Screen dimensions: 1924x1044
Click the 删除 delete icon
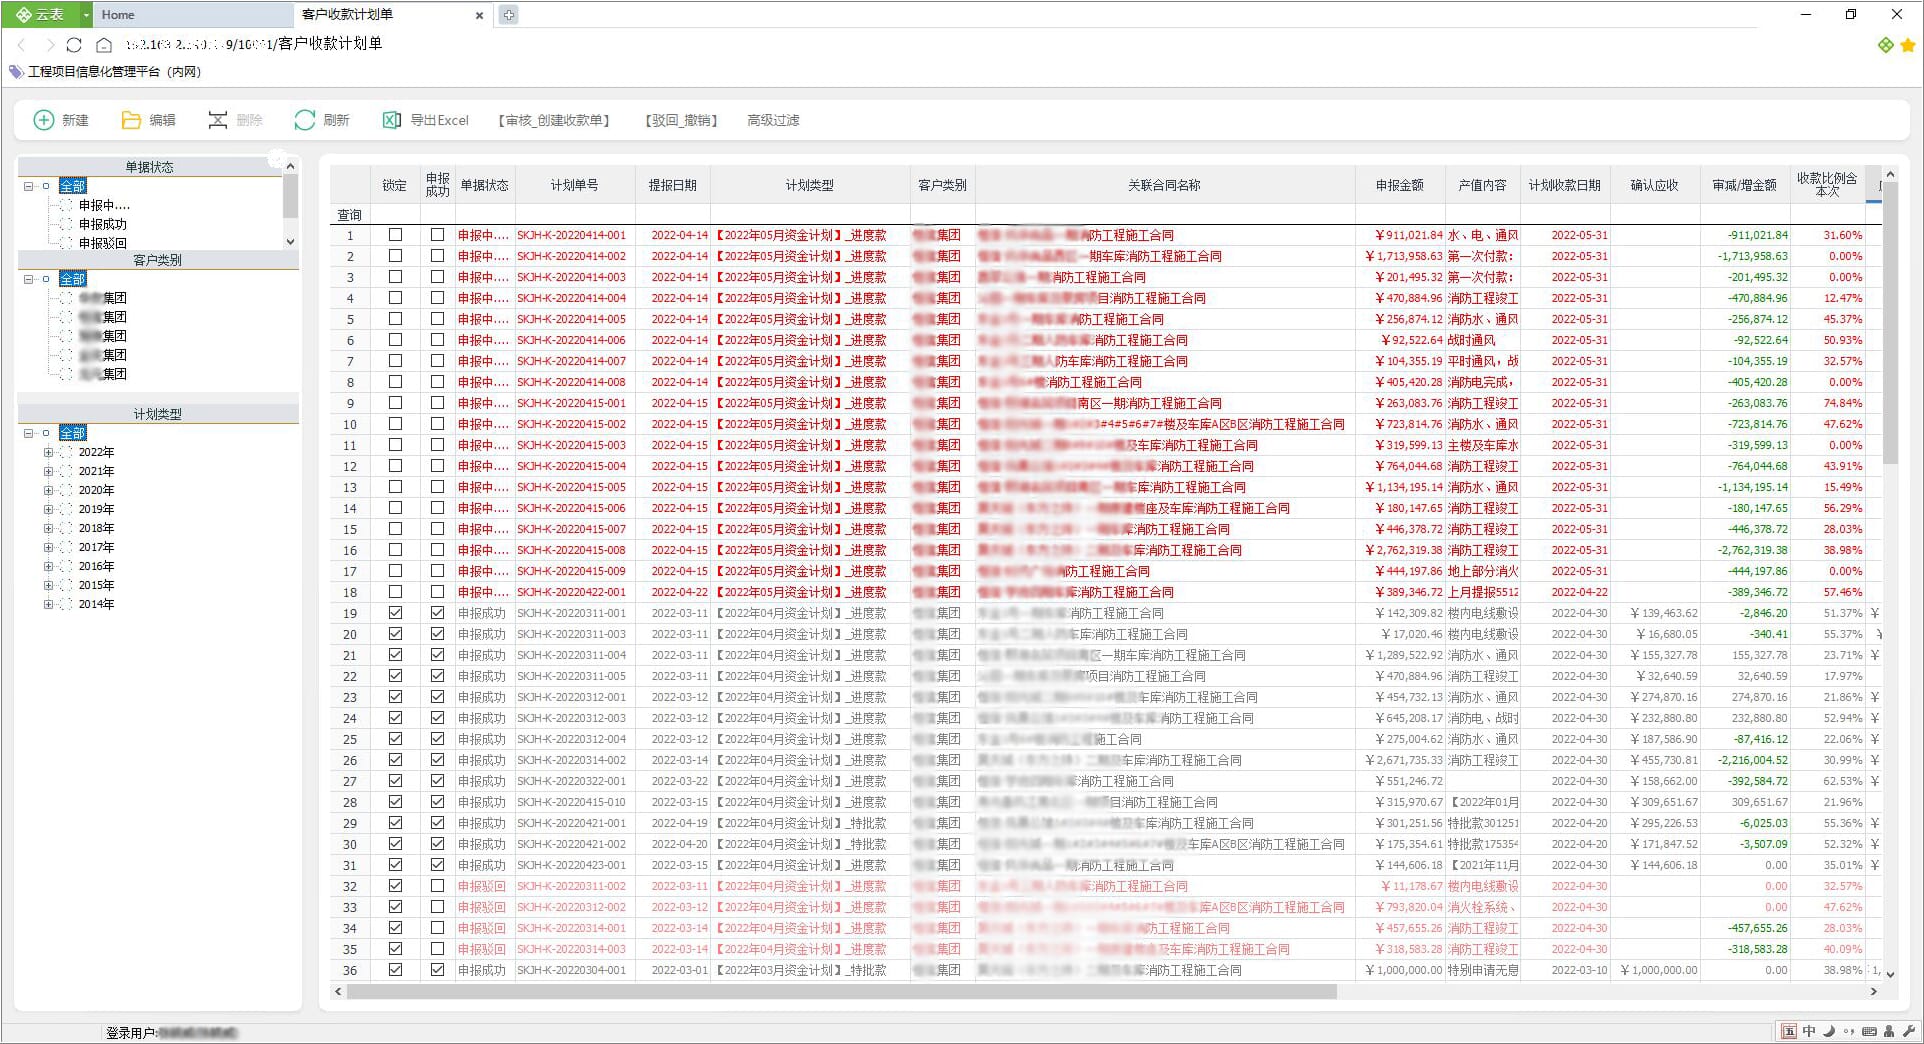[x=218, y=120]
